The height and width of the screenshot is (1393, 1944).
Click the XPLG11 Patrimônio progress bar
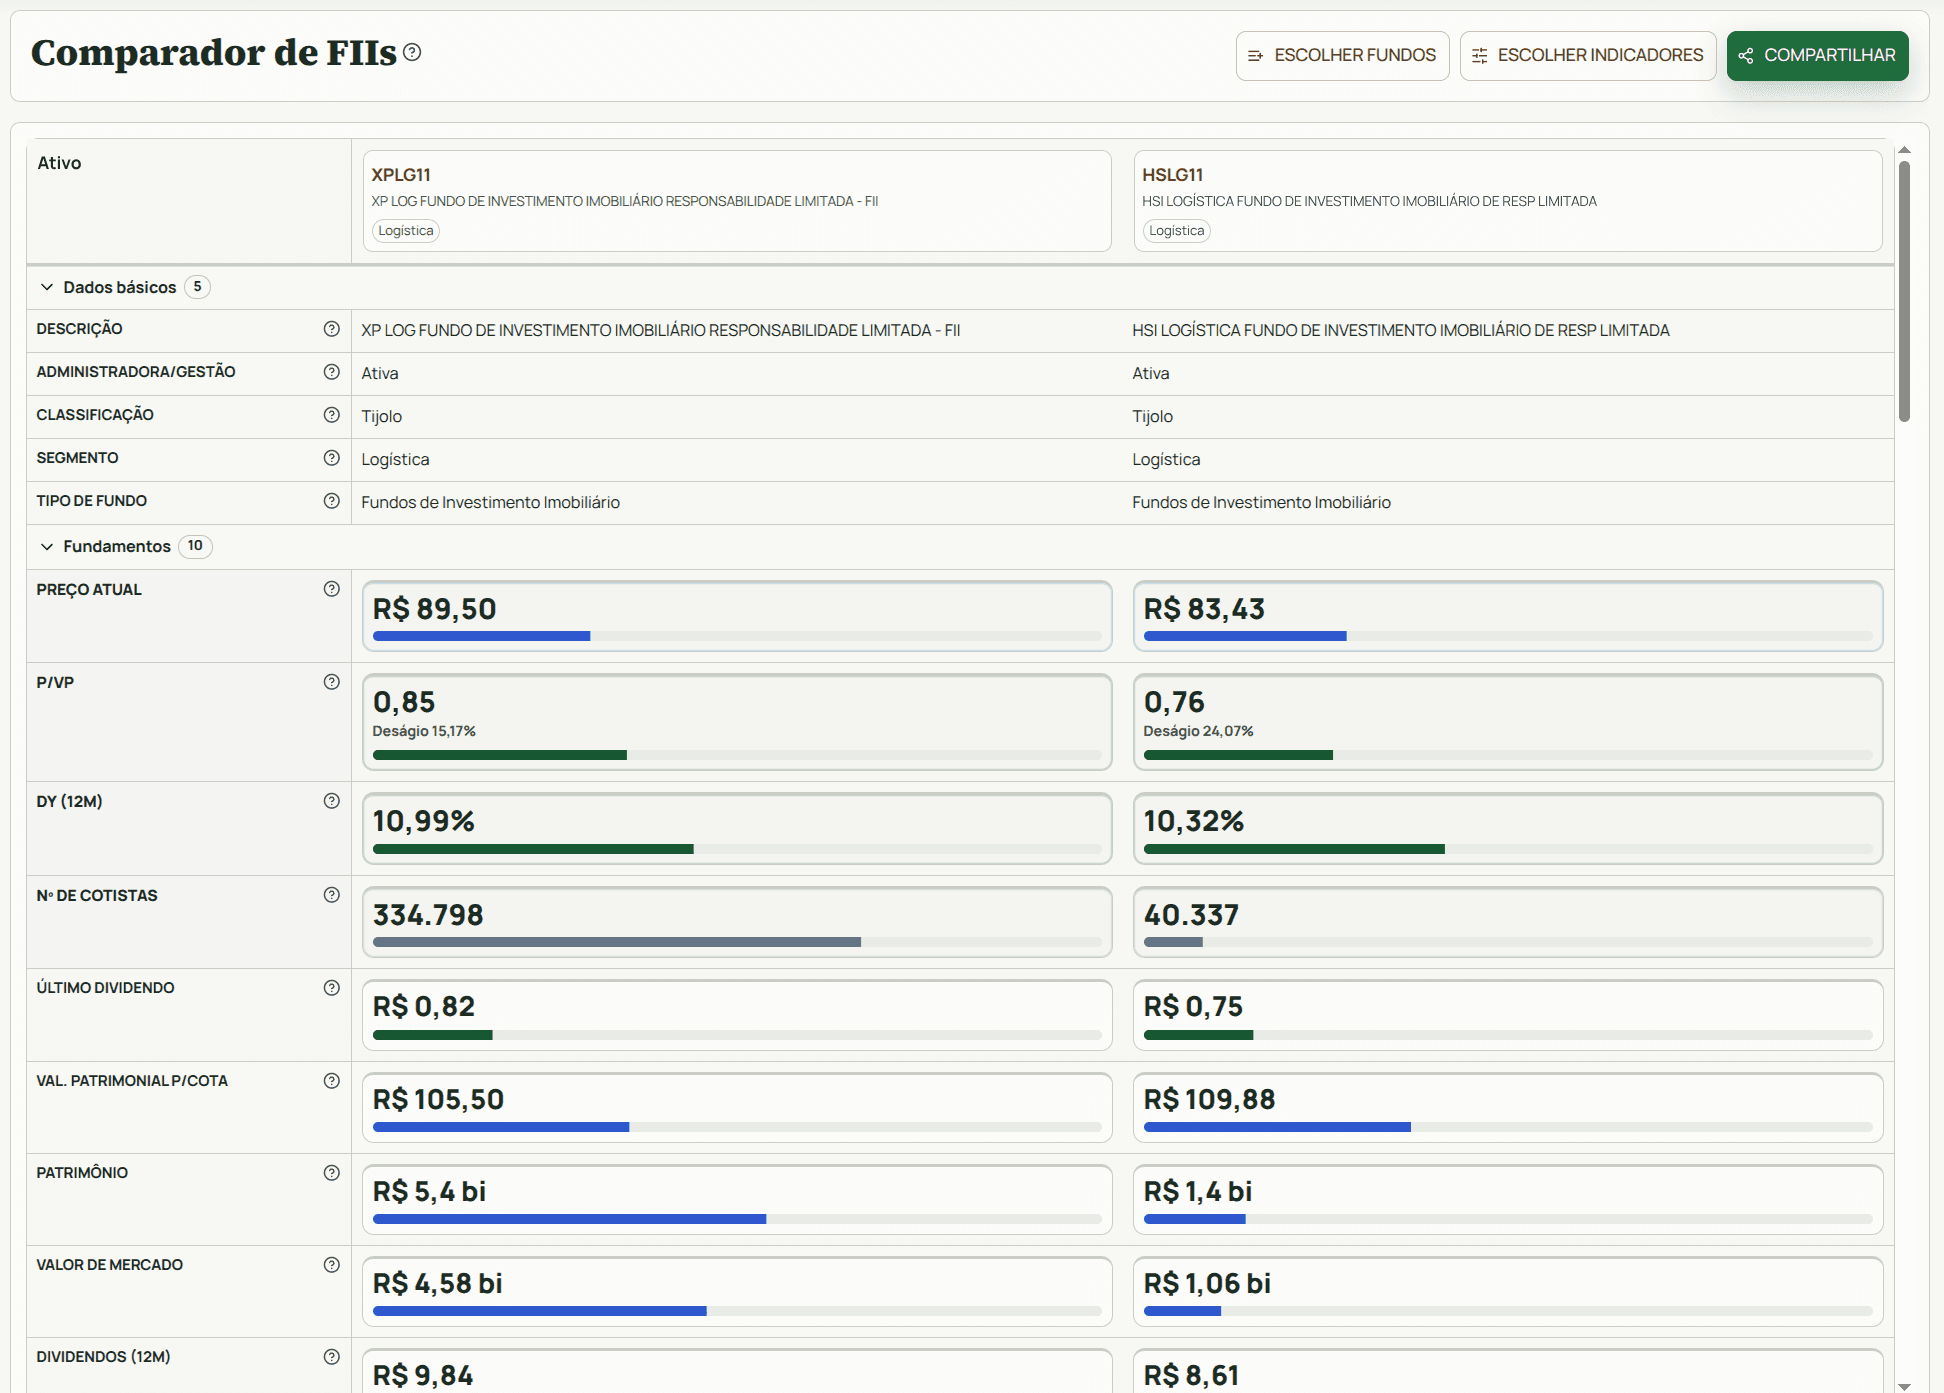coord(737,1219)
